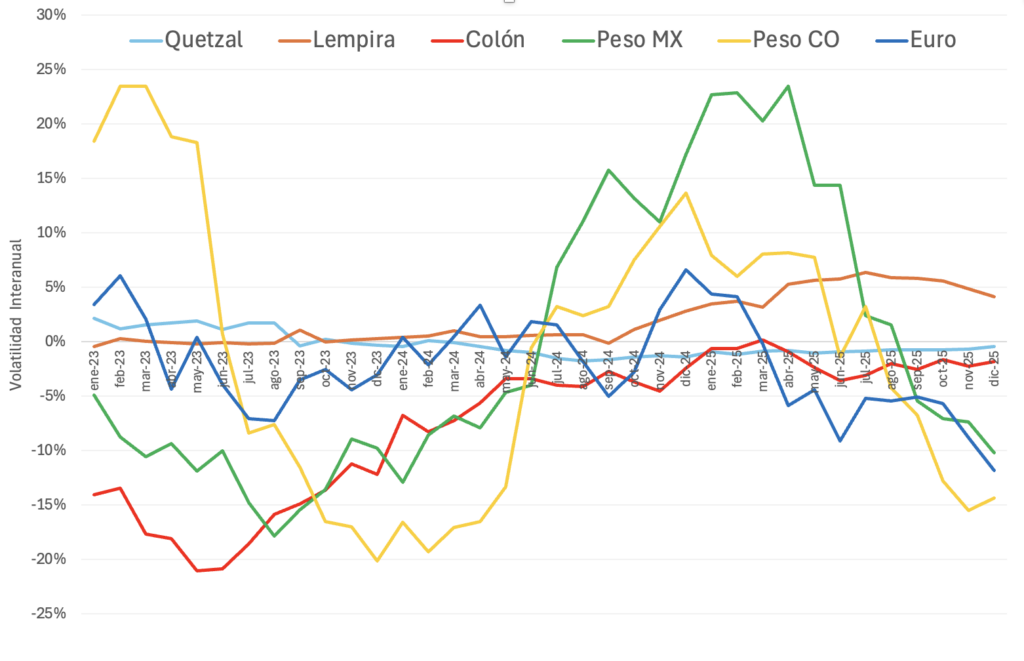
Task: Click the red Colón legend line marker
Action: (443, 41)
